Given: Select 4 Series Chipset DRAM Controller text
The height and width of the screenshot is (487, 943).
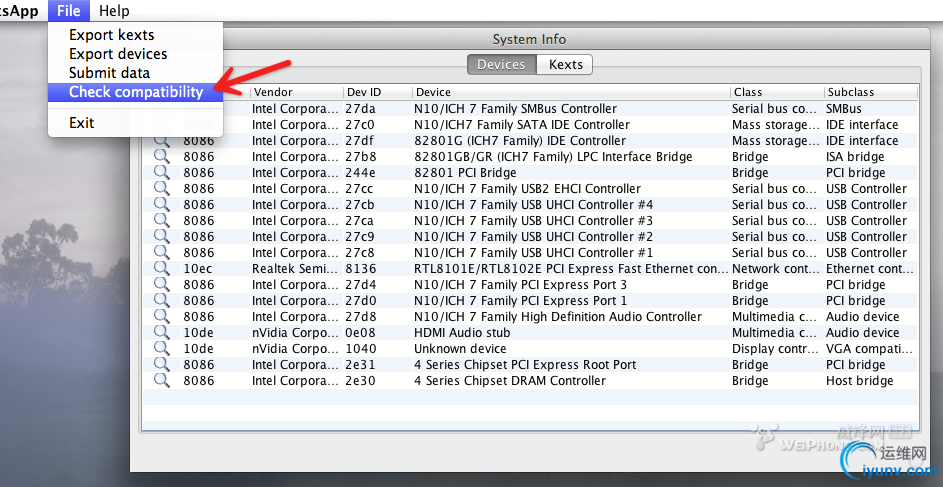Looking at the screenshot, I should pos(510,381).
